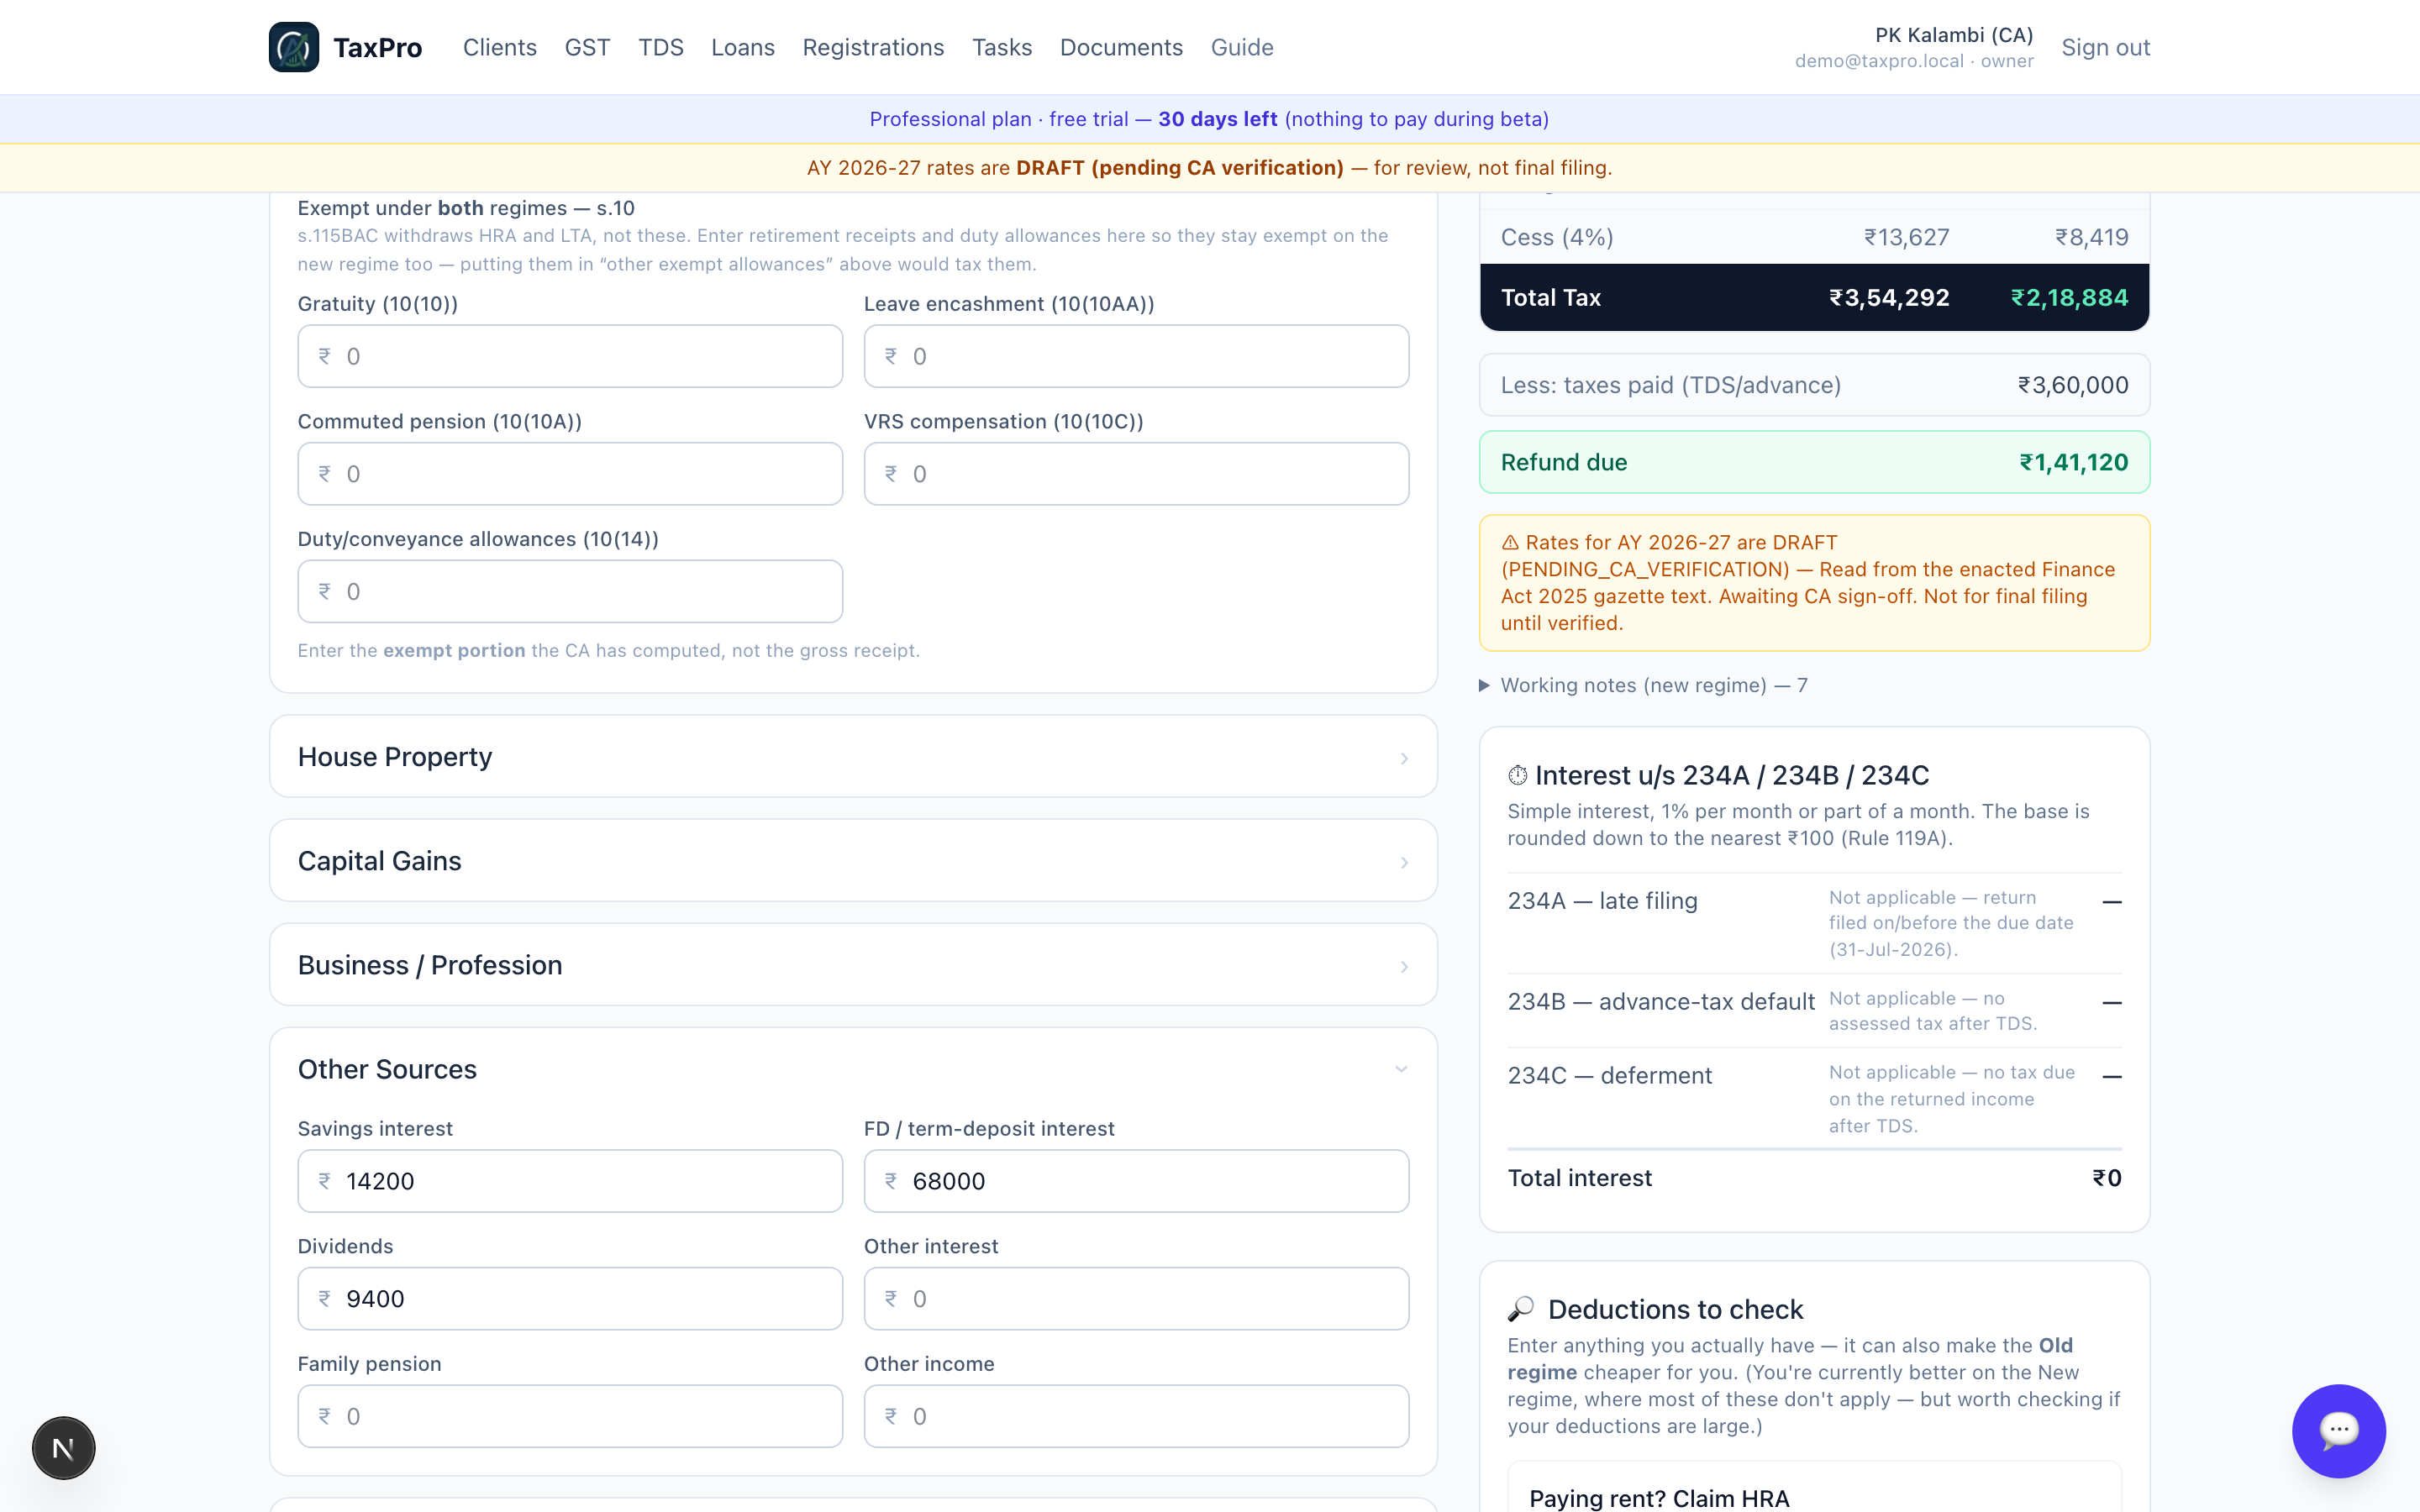Focus the FD / term-deposit interest field
Screen dimensions: 2420x1512
[1136, 1181]
